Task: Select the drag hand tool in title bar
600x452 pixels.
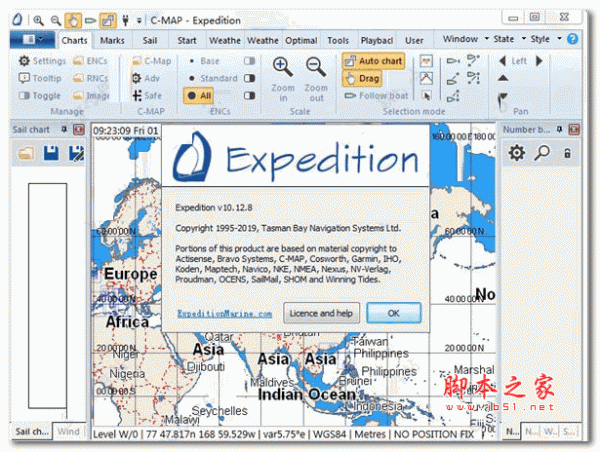Action: (73, 20)
